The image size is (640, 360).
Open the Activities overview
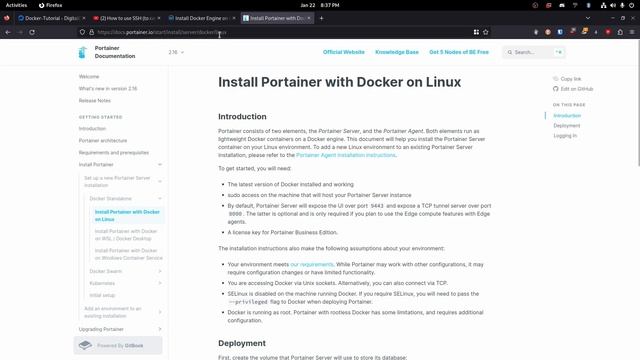tap(16, 5)
